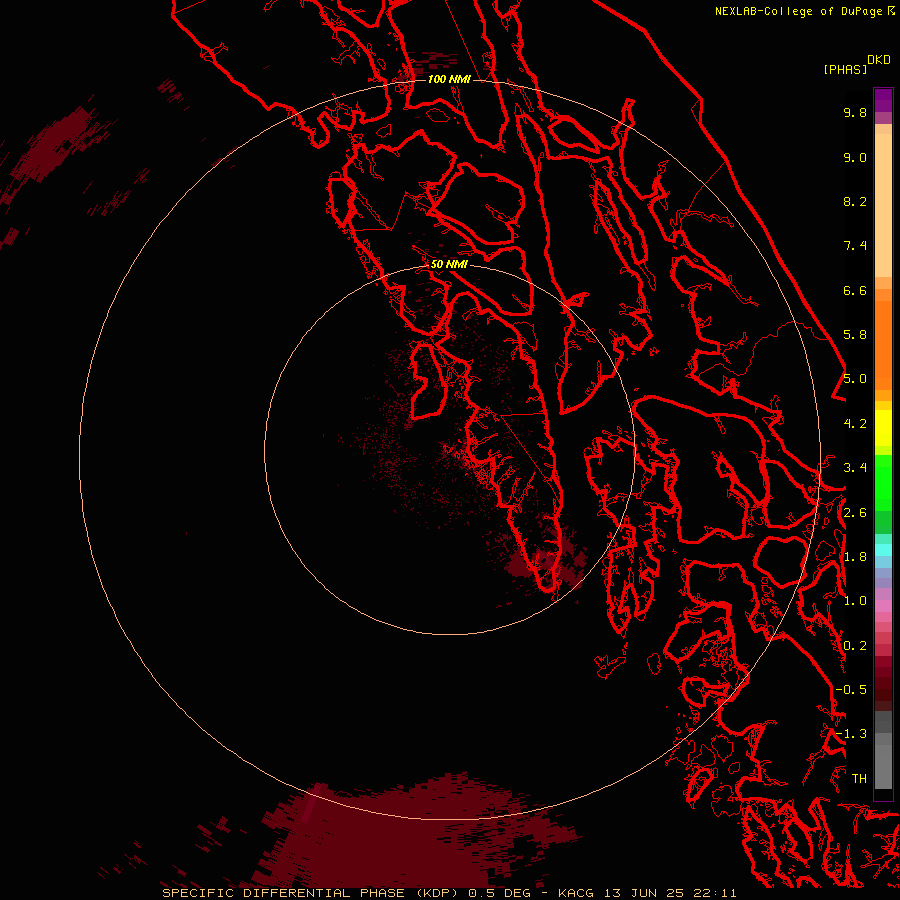Click the 8.2 legend value
900x900 pixels.
click(855, 201)
